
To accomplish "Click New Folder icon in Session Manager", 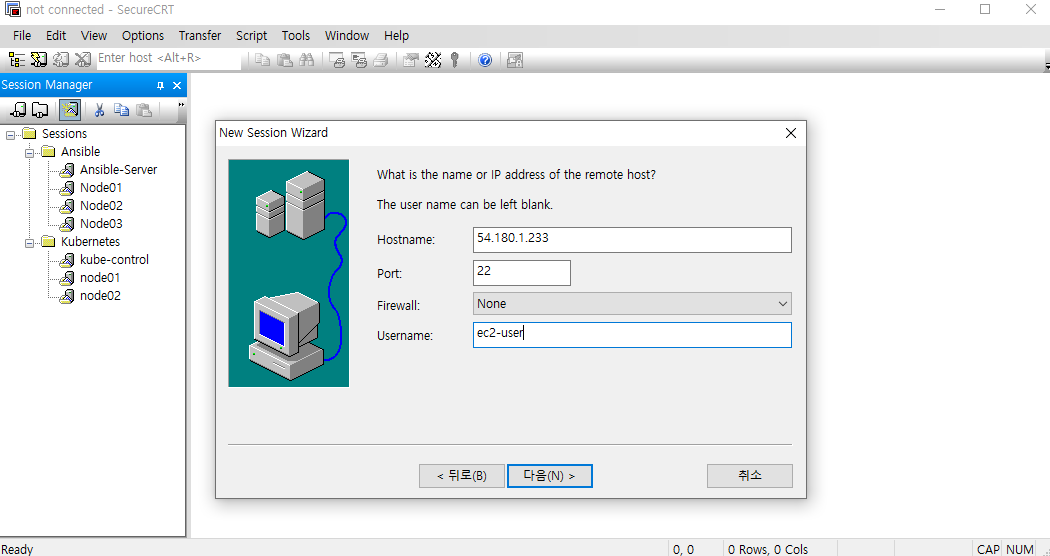I will pyautogui.click(x=40, y=110).
